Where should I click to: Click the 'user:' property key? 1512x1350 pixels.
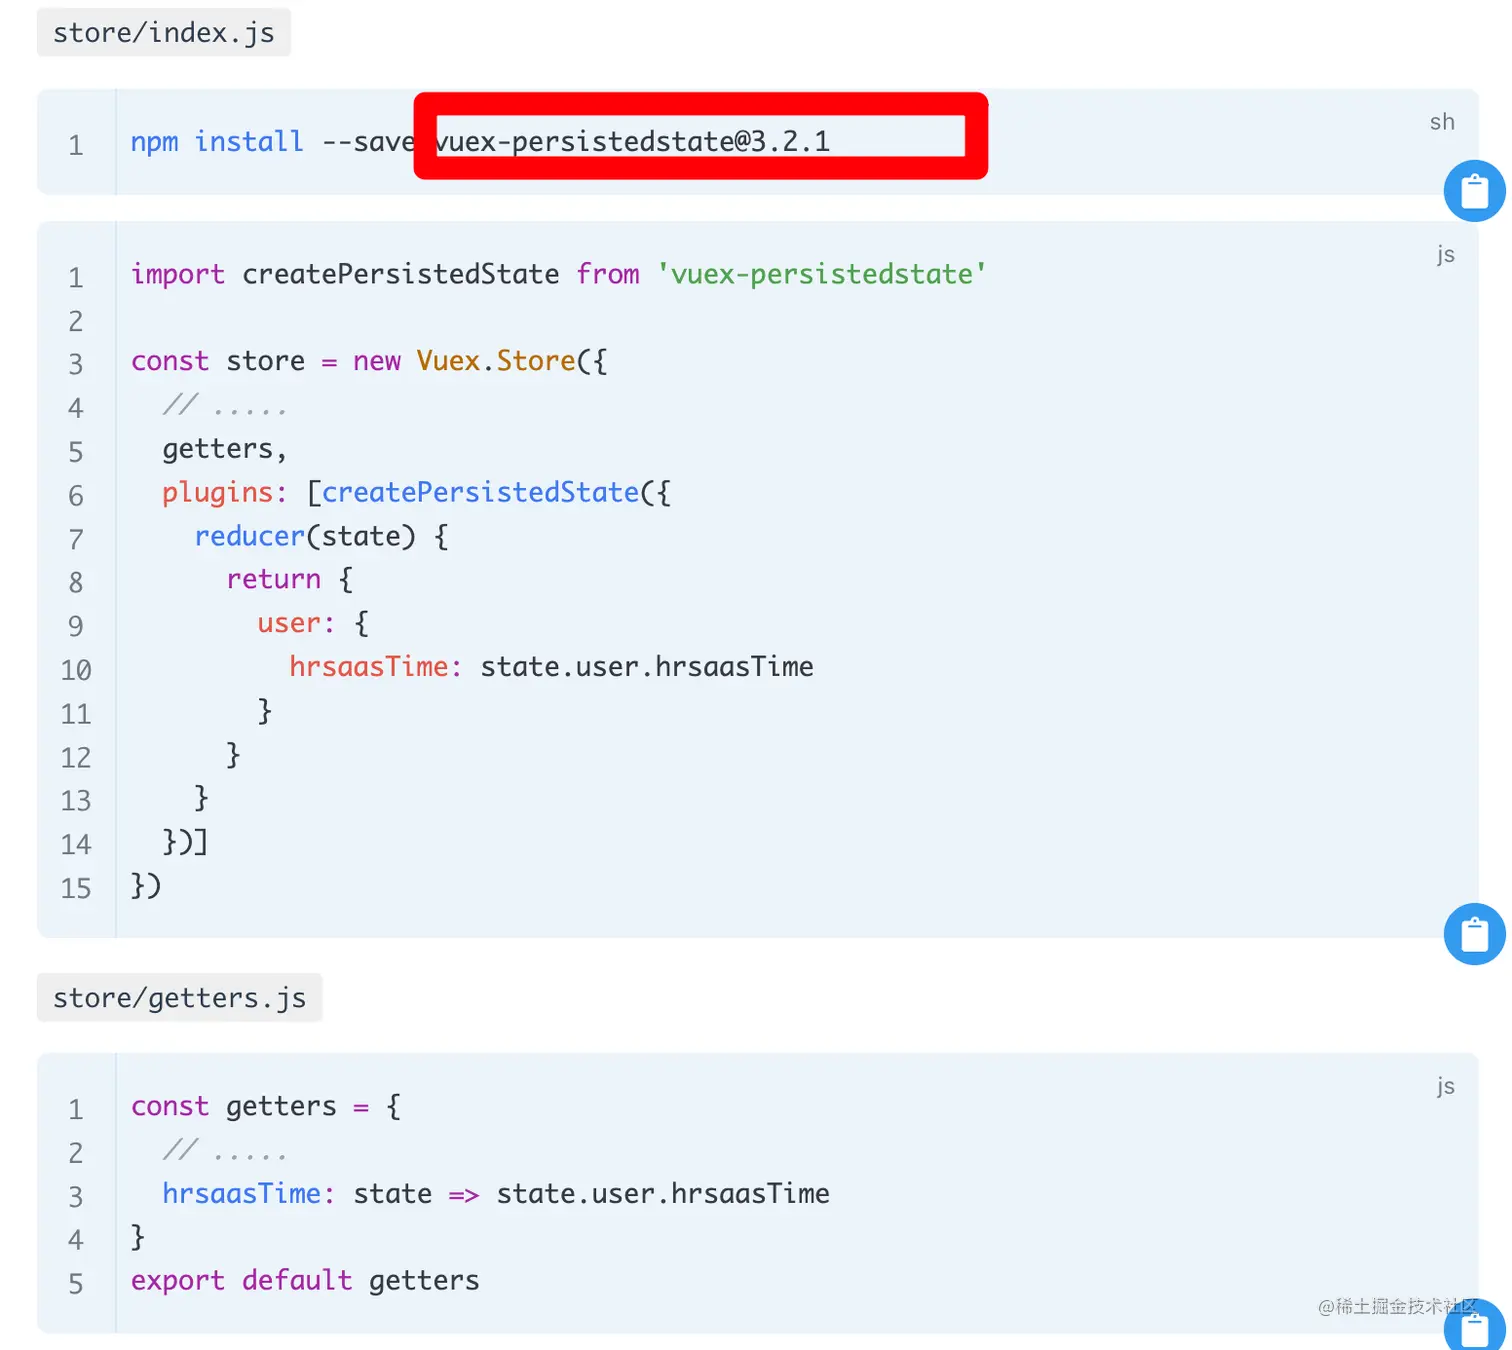(296, 623)
